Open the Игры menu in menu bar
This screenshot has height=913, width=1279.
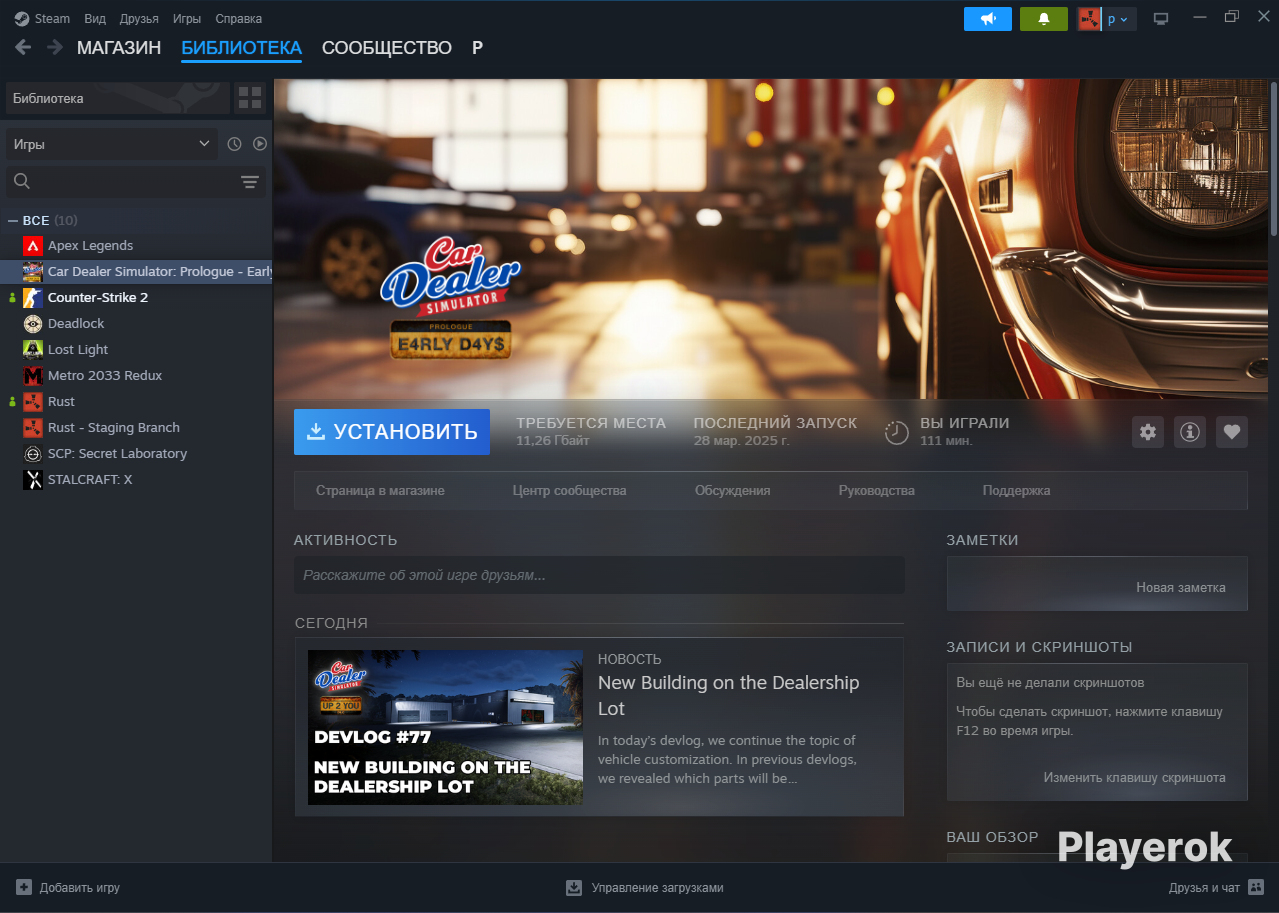pos(186,19)
